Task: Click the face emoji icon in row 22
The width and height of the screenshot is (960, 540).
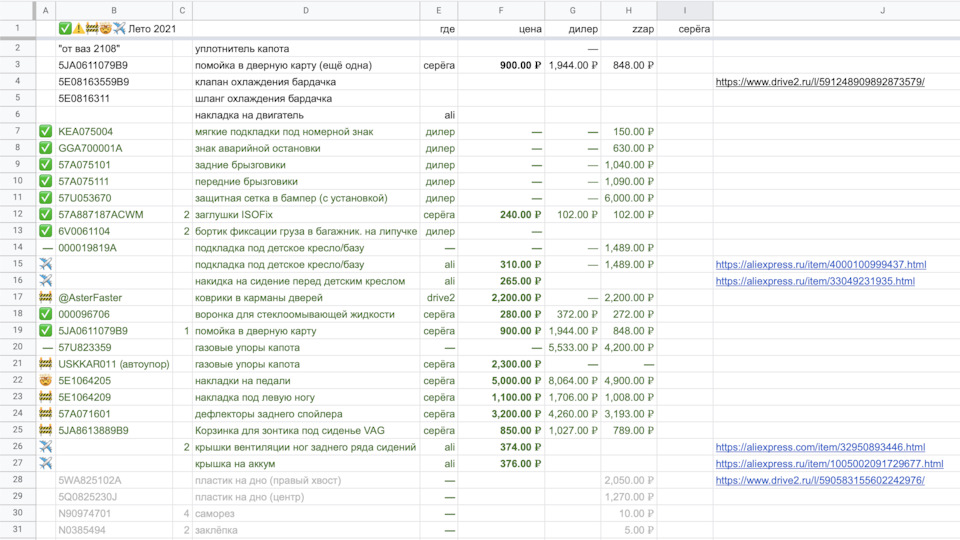Action: pyautogui.click(x=46, y=381)
